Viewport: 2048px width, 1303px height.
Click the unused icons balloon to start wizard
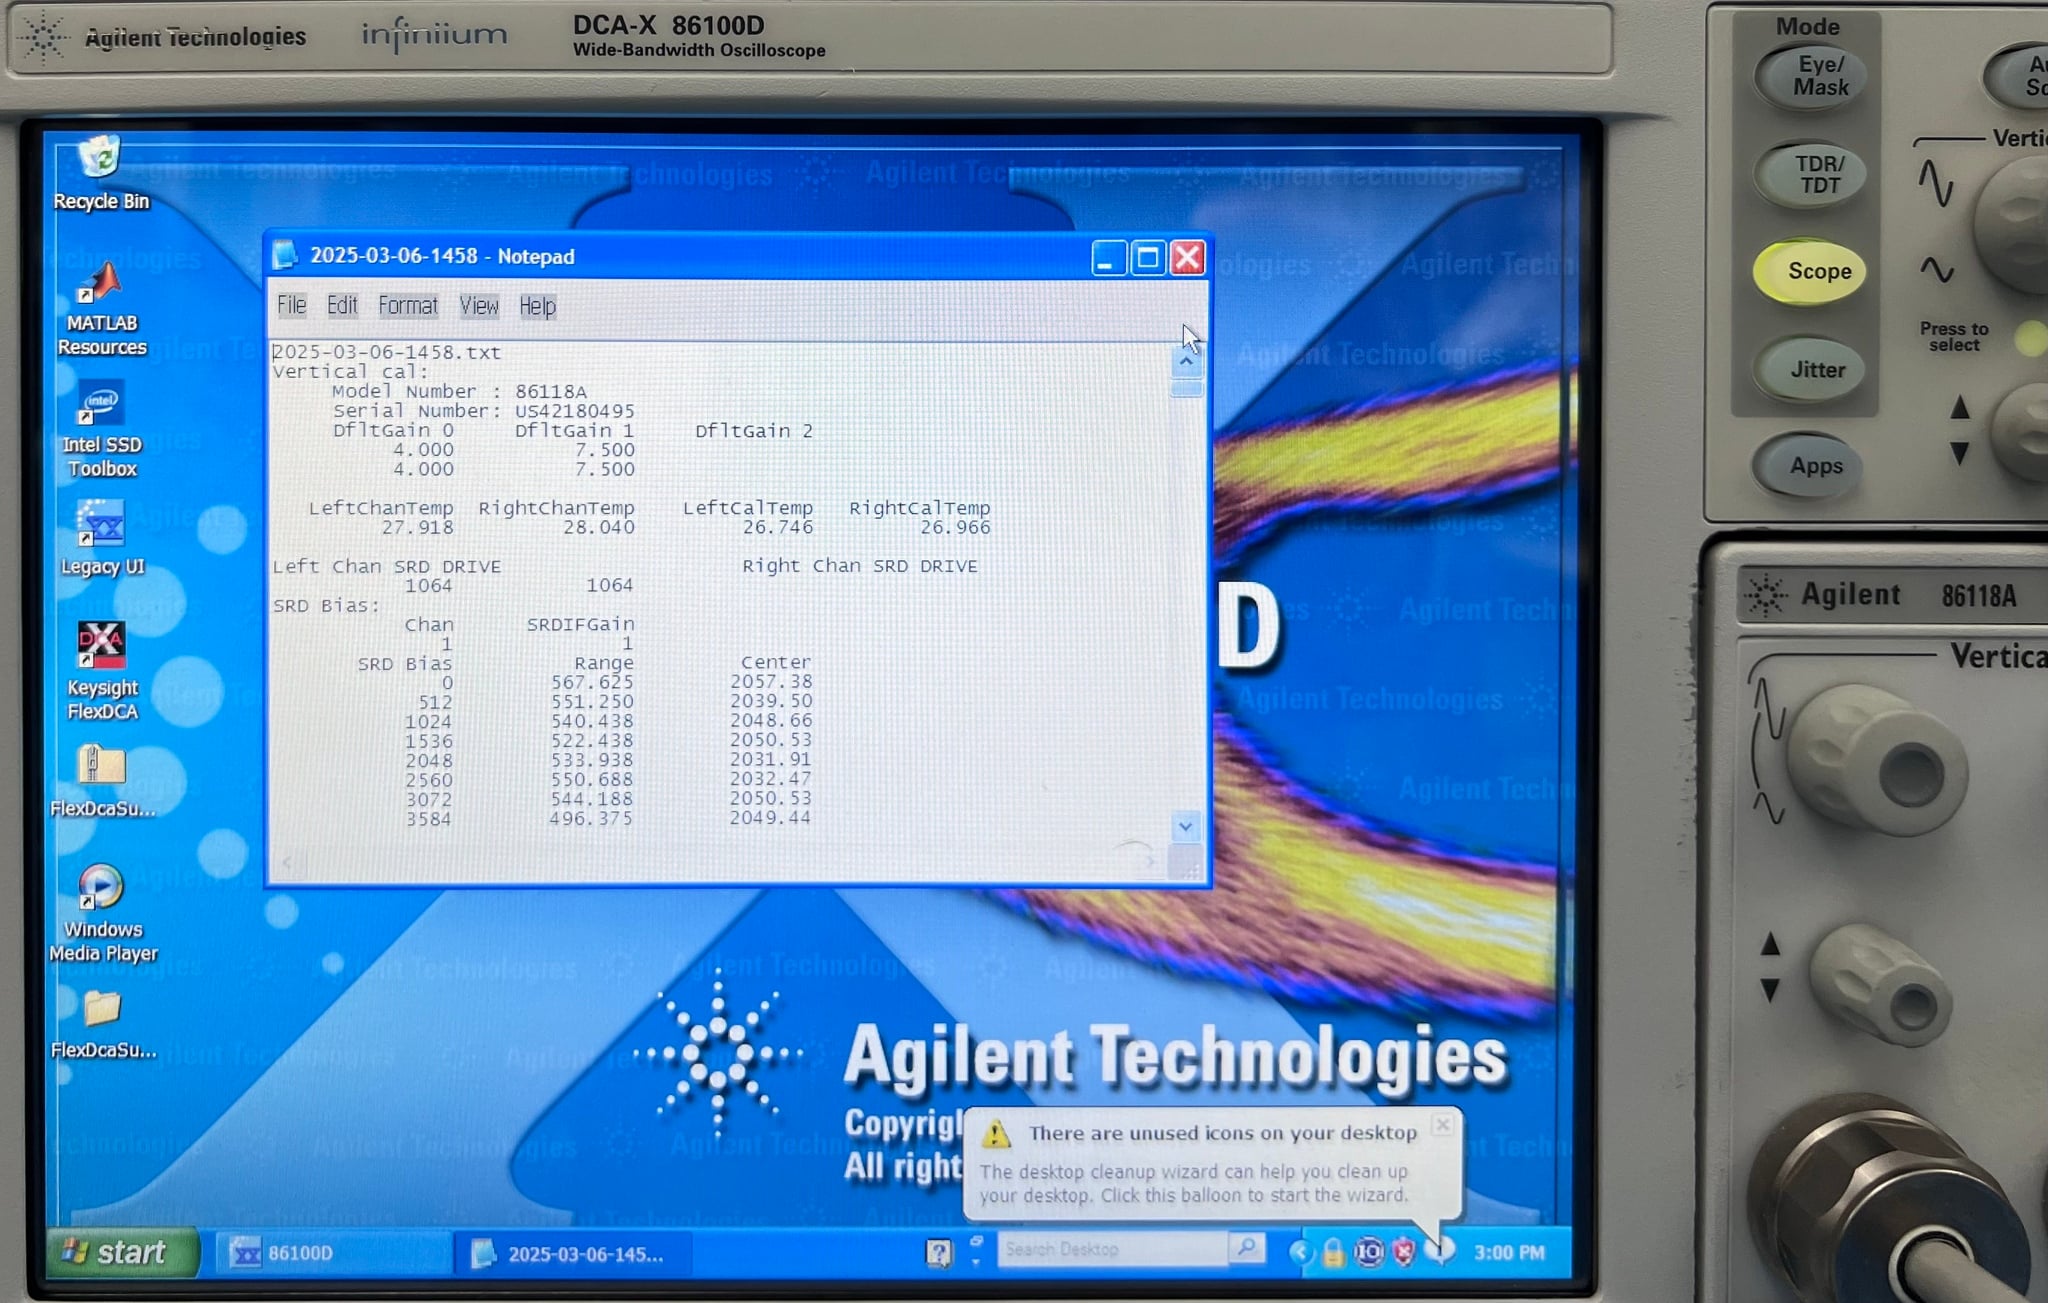coord(1212,1164)
